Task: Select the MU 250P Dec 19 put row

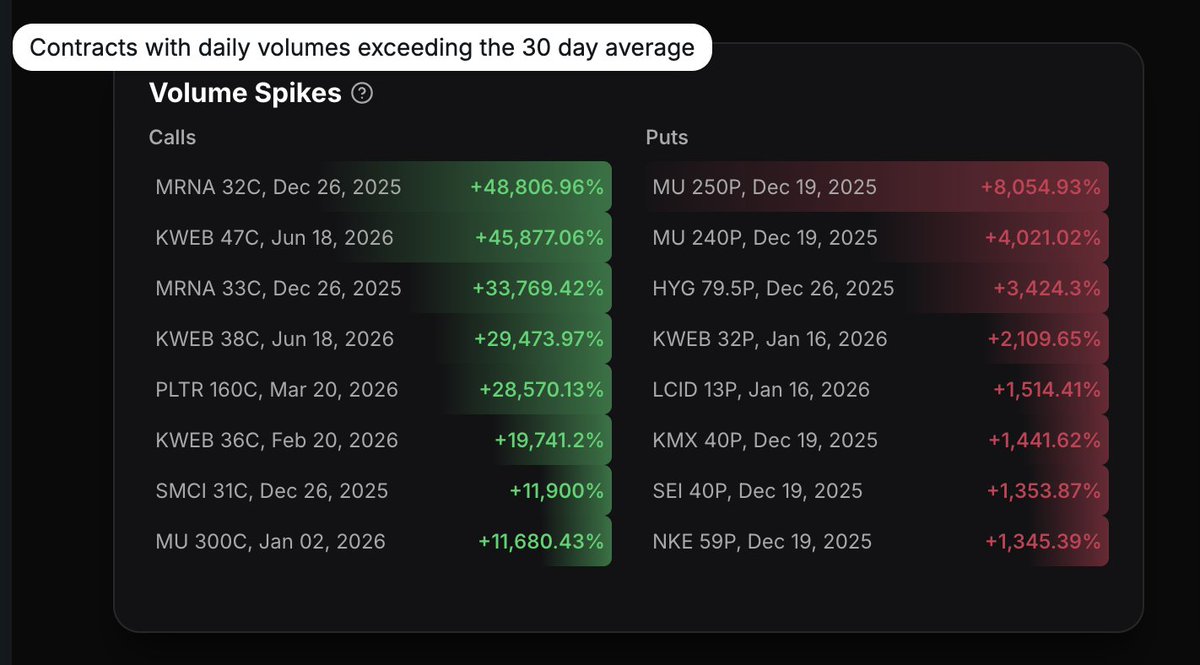Action: click(x=877, y=187)
